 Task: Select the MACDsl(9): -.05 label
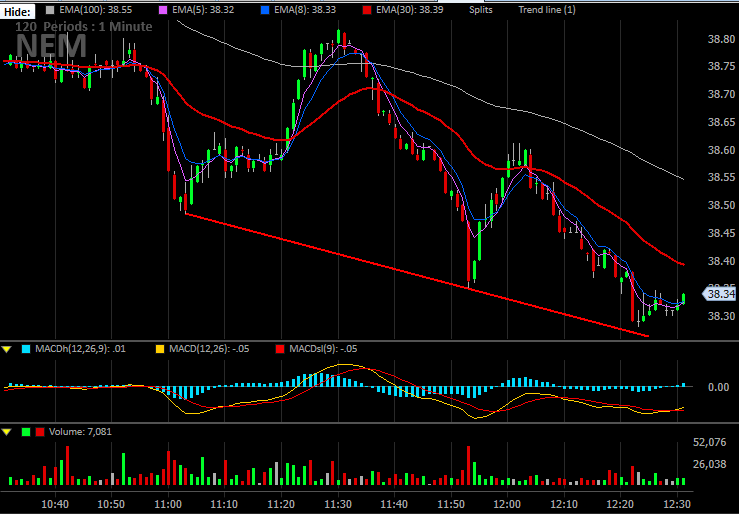click(323, 349)
